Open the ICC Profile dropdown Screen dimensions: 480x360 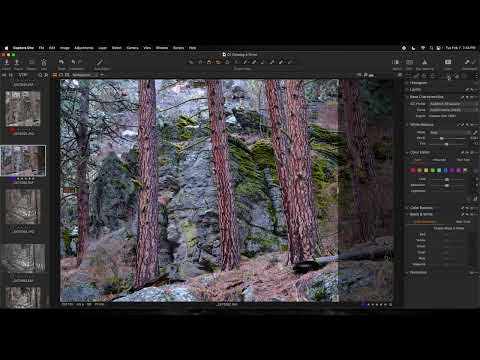point(453,104)
